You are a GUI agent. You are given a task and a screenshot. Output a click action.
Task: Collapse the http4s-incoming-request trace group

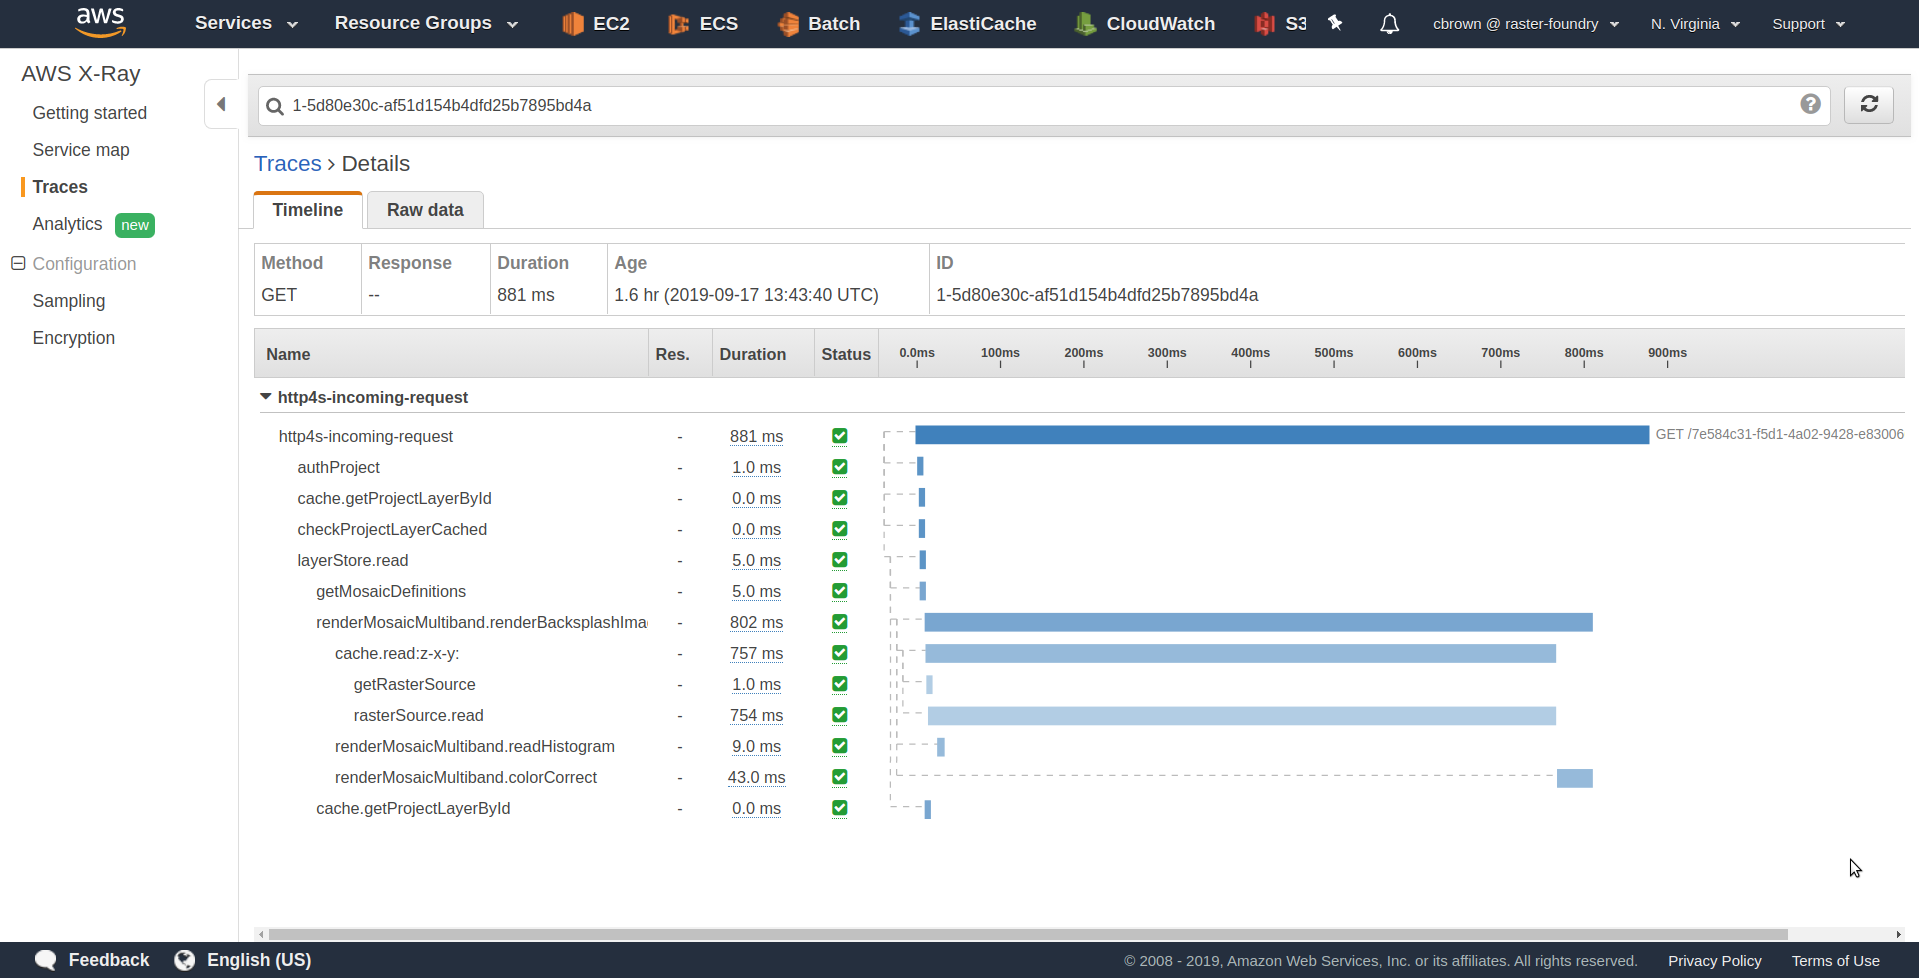pos(265,396)
